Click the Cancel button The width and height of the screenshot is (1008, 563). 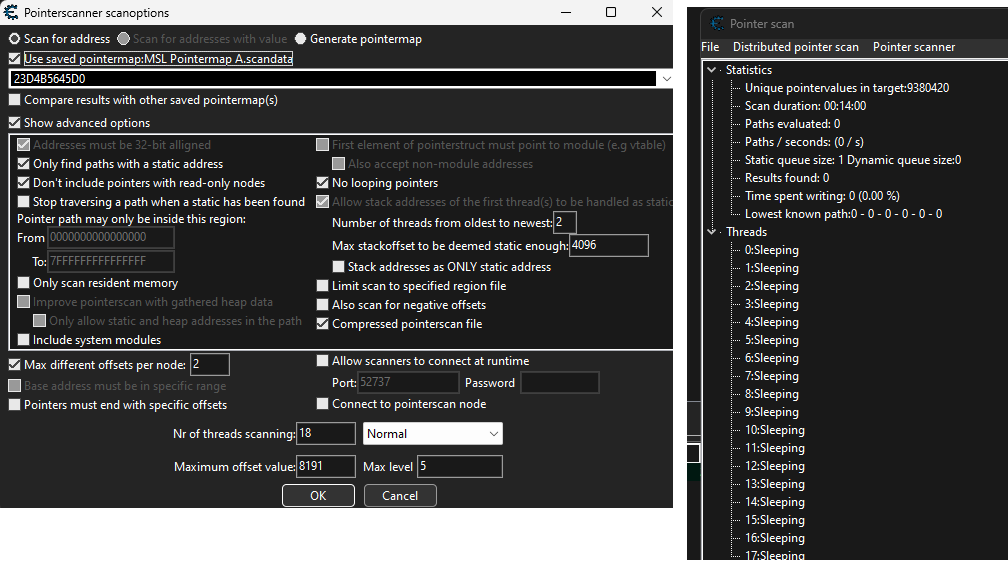tap(400, 496)
